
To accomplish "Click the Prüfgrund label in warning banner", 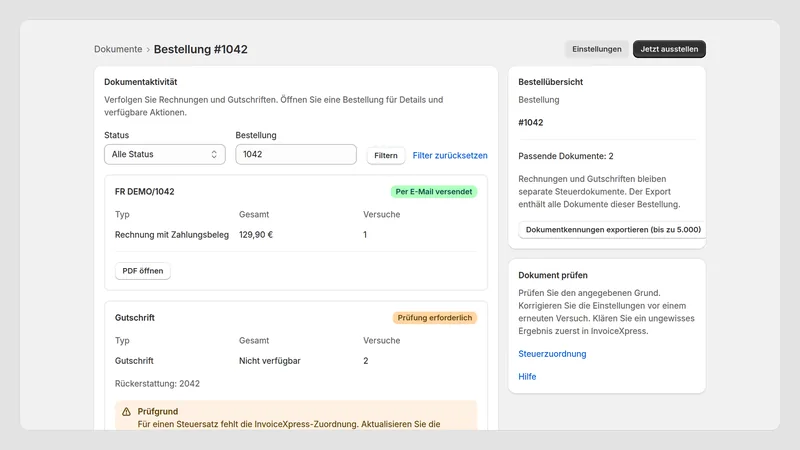I will [x=158, y=411].
